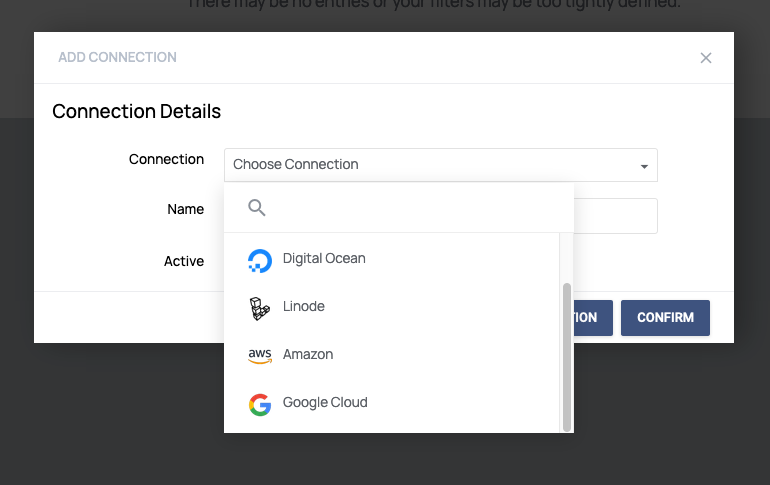Click the magnifier search icon in dropdown

point(256,208)
